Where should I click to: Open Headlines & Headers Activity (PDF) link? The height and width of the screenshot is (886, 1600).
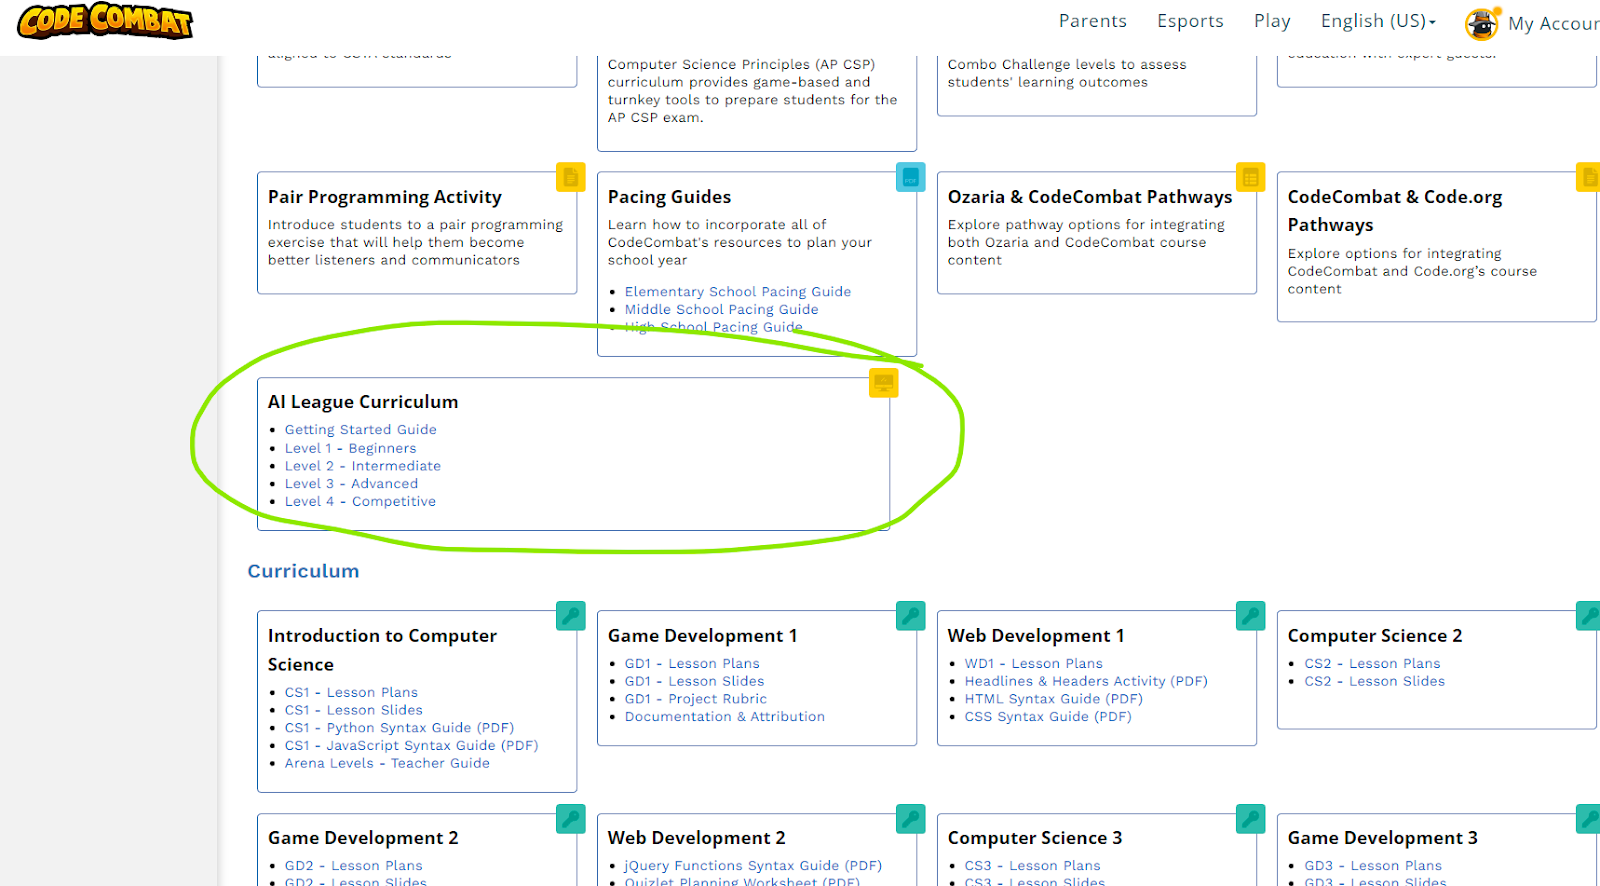click(x=1086, y=682)
